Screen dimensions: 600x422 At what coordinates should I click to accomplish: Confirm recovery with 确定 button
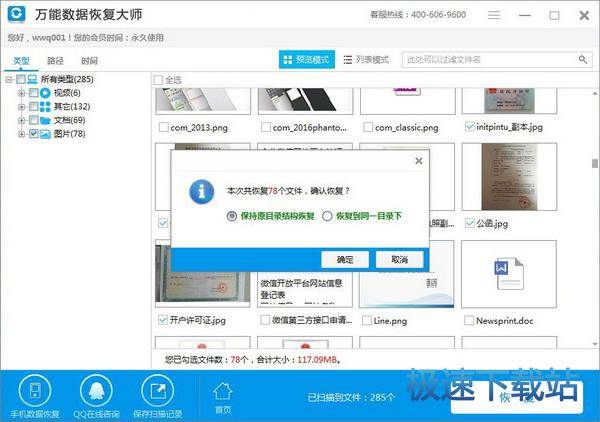click(x=345, y=260)
